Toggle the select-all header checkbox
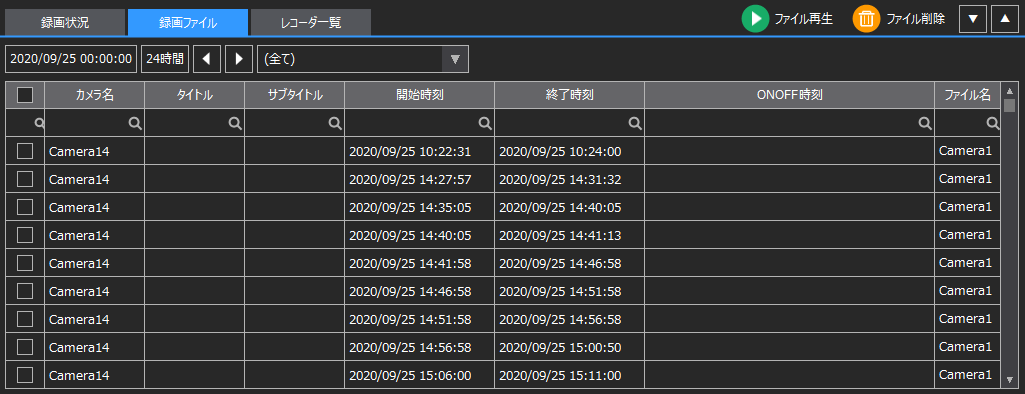The height and width of the screenshot is (394, 1025). click(25, 95)
